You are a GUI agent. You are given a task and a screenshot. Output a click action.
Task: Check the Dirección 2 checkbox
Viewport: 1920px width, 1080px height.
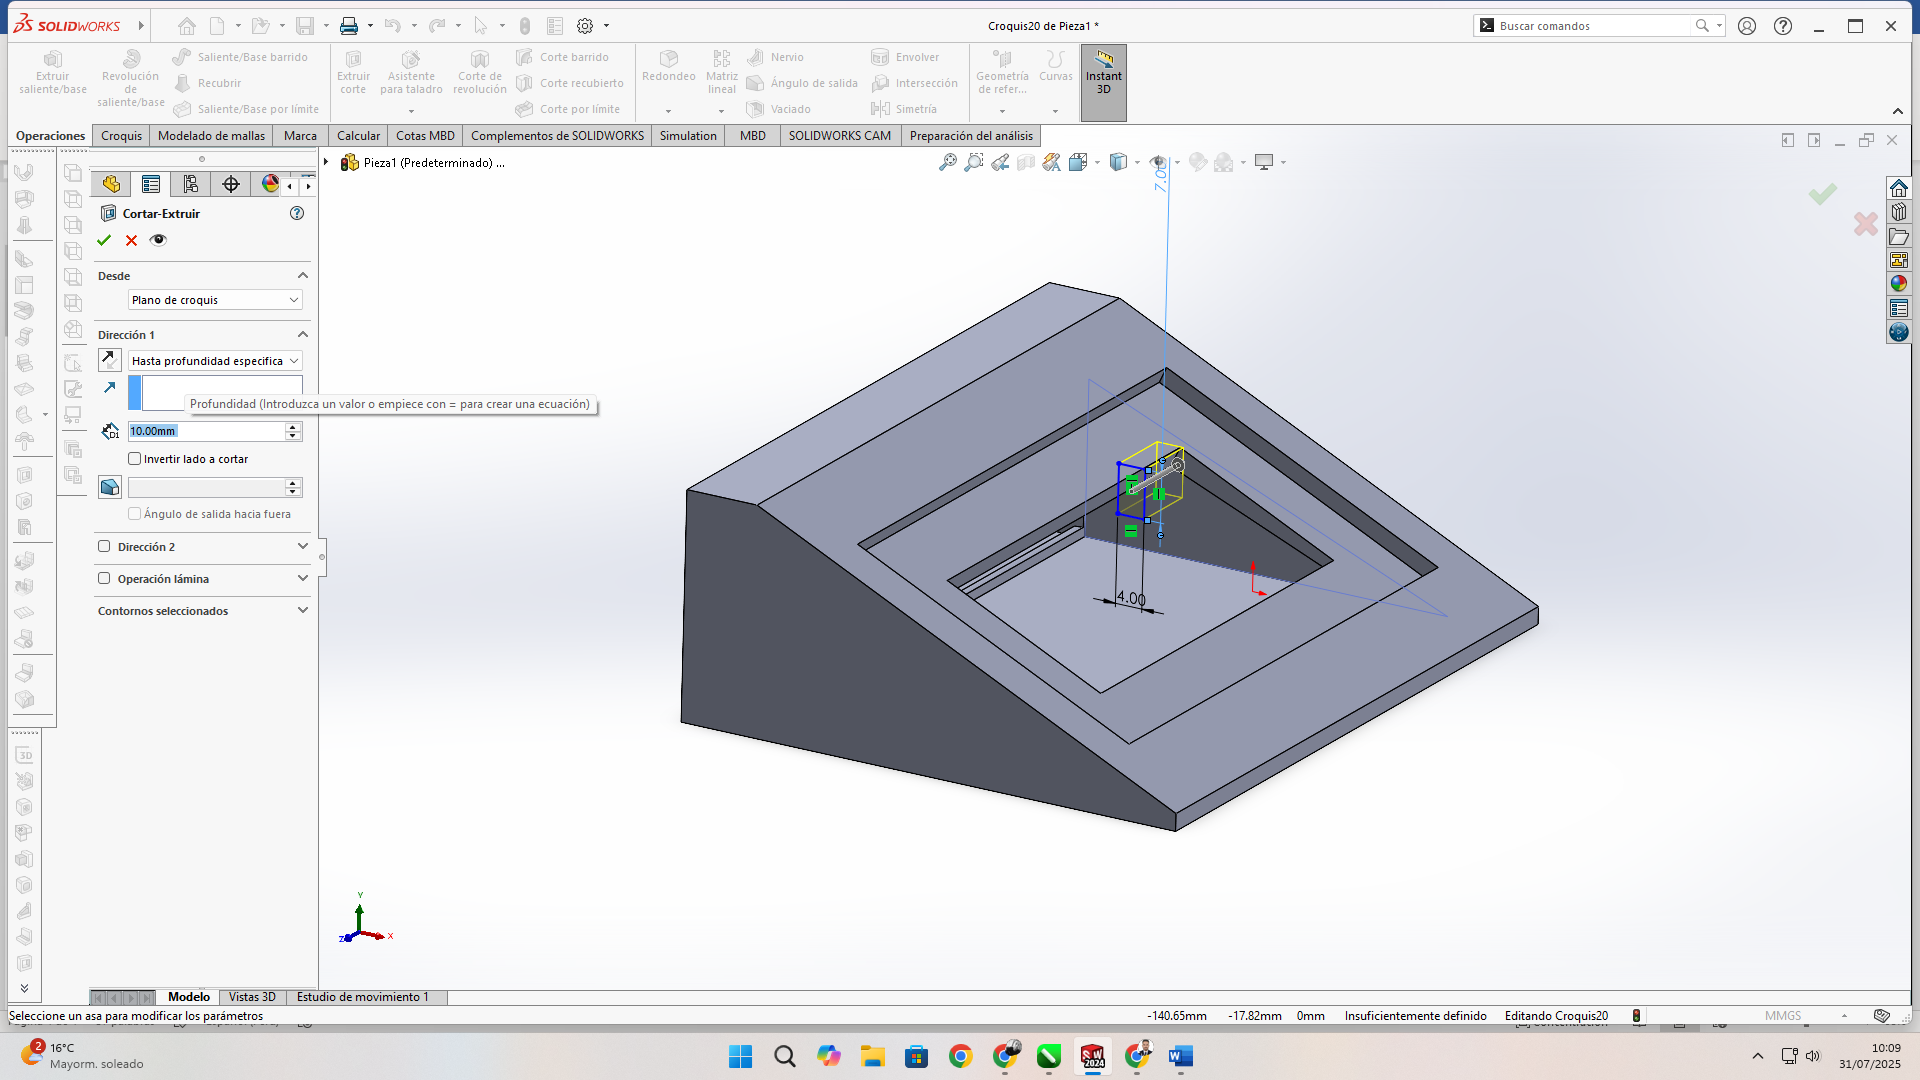click(x=104, y=546)
